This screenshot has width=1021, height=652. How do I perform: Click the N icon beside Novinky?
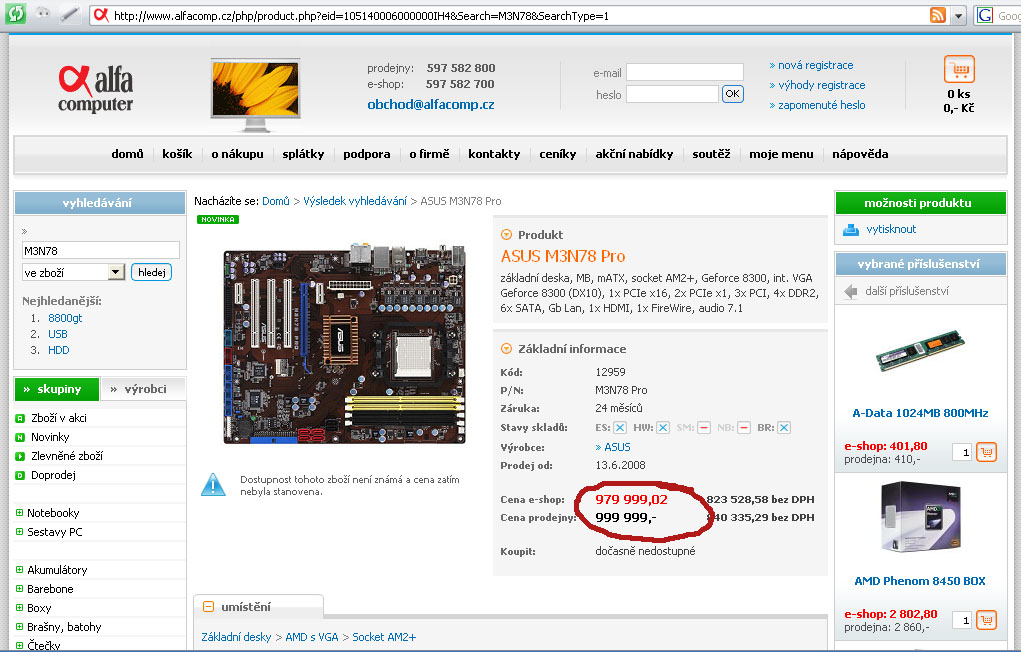pyautogui.click(x=20, y=437)
